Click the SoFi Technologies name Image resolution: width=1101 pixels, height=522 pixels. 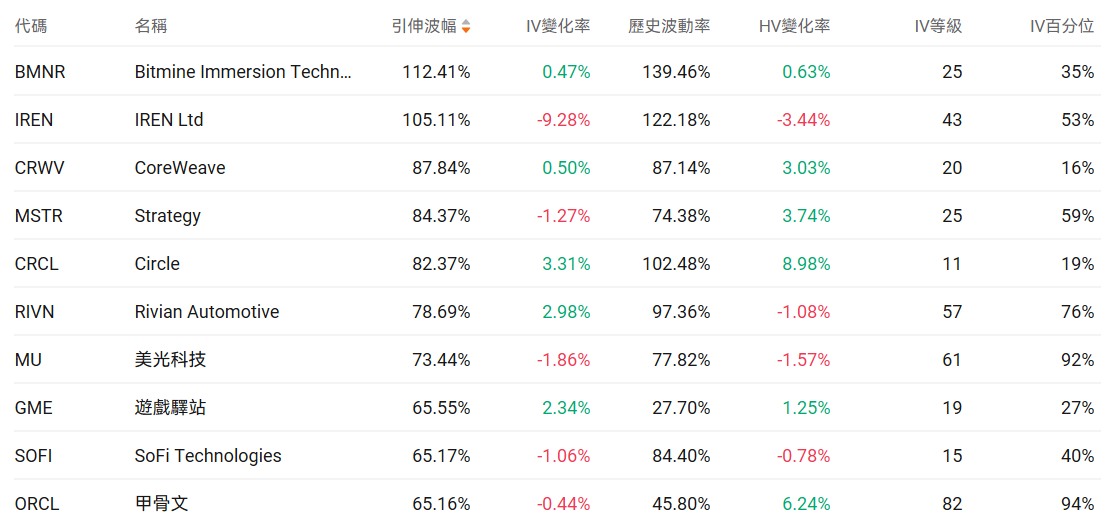pyautogui.click(x=208, y=456)
